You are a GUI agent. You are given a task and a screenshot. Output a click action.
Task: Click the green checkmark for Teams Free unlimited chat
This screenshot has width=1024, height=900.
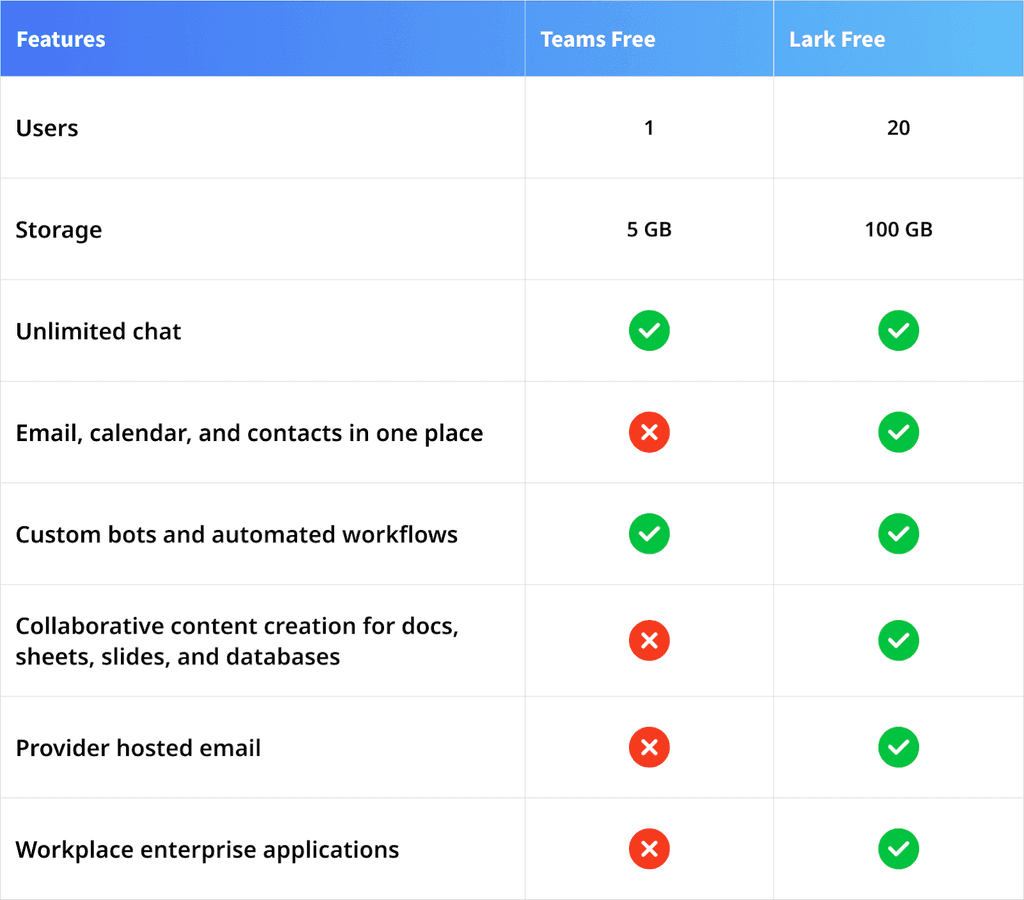pos(649,330)
